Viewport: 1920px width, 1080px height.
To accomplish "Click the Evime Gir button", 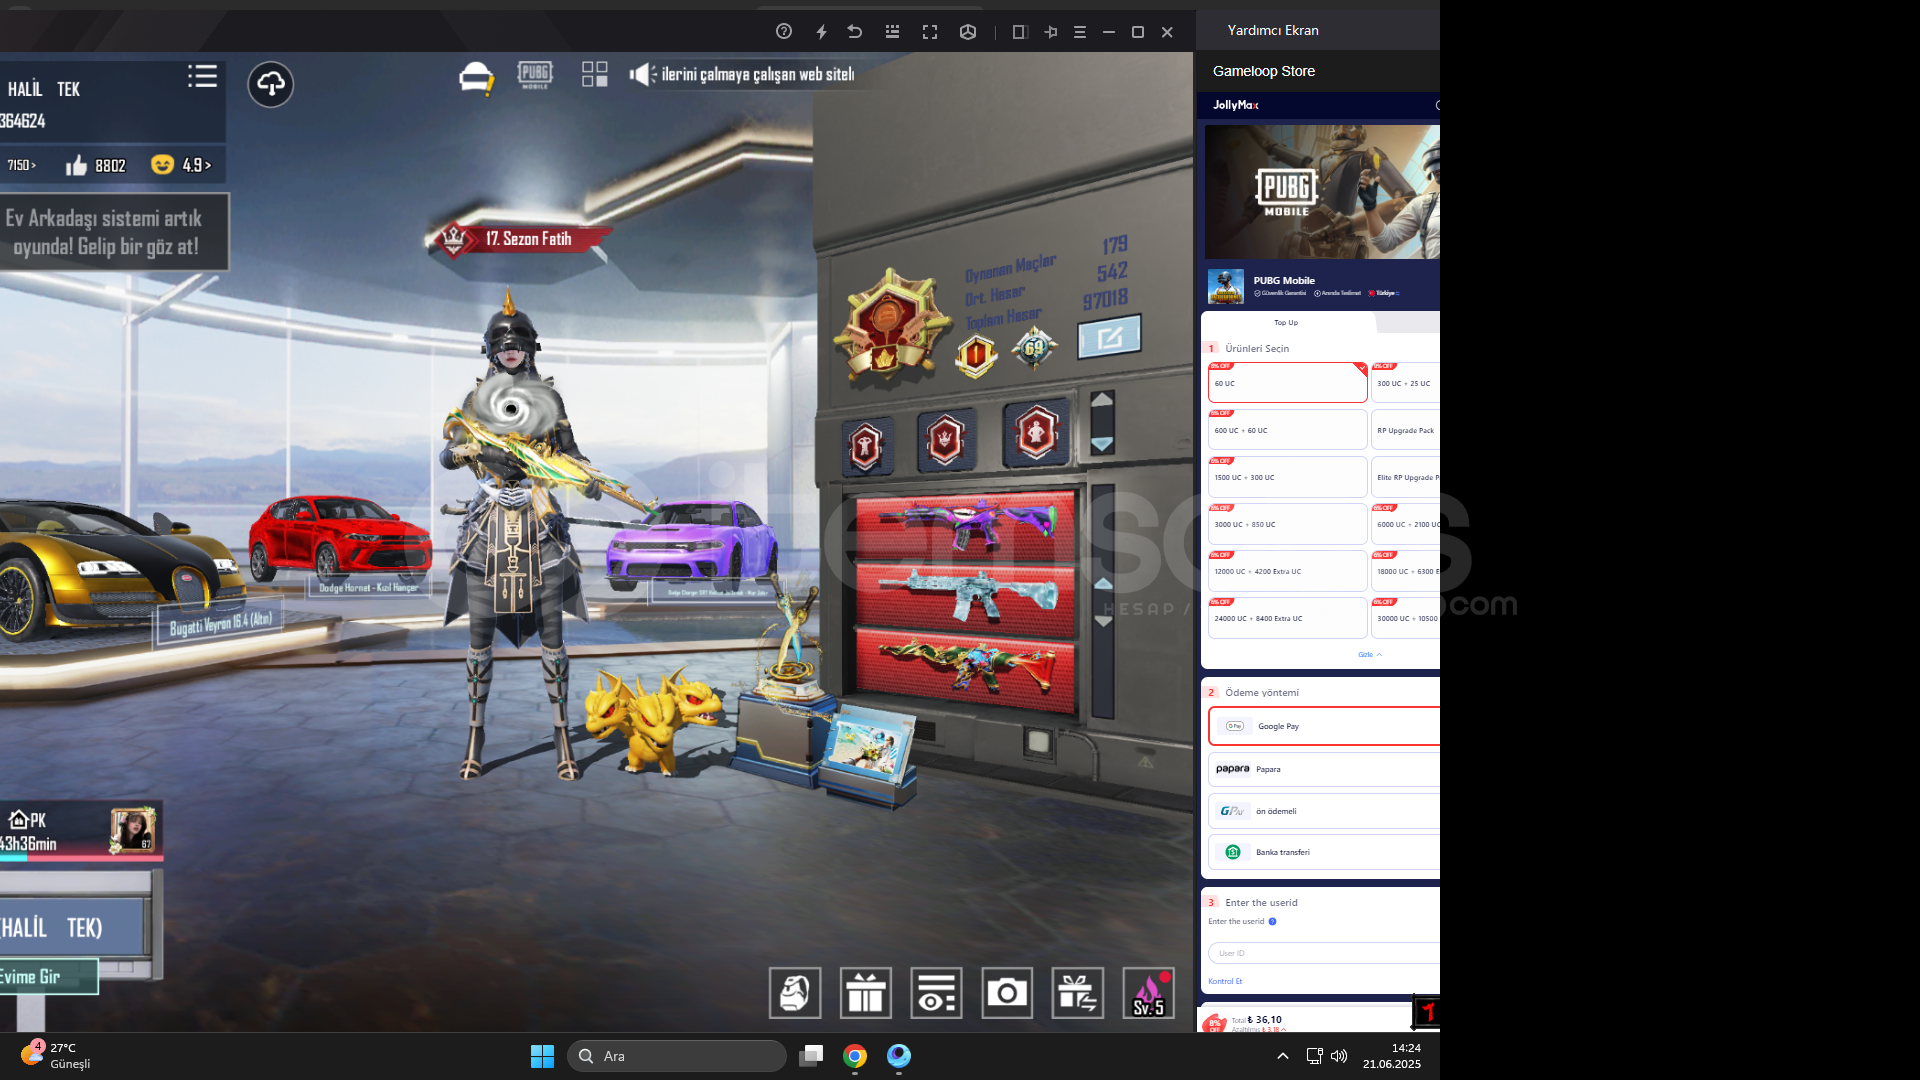I will (x=48, y=977).
